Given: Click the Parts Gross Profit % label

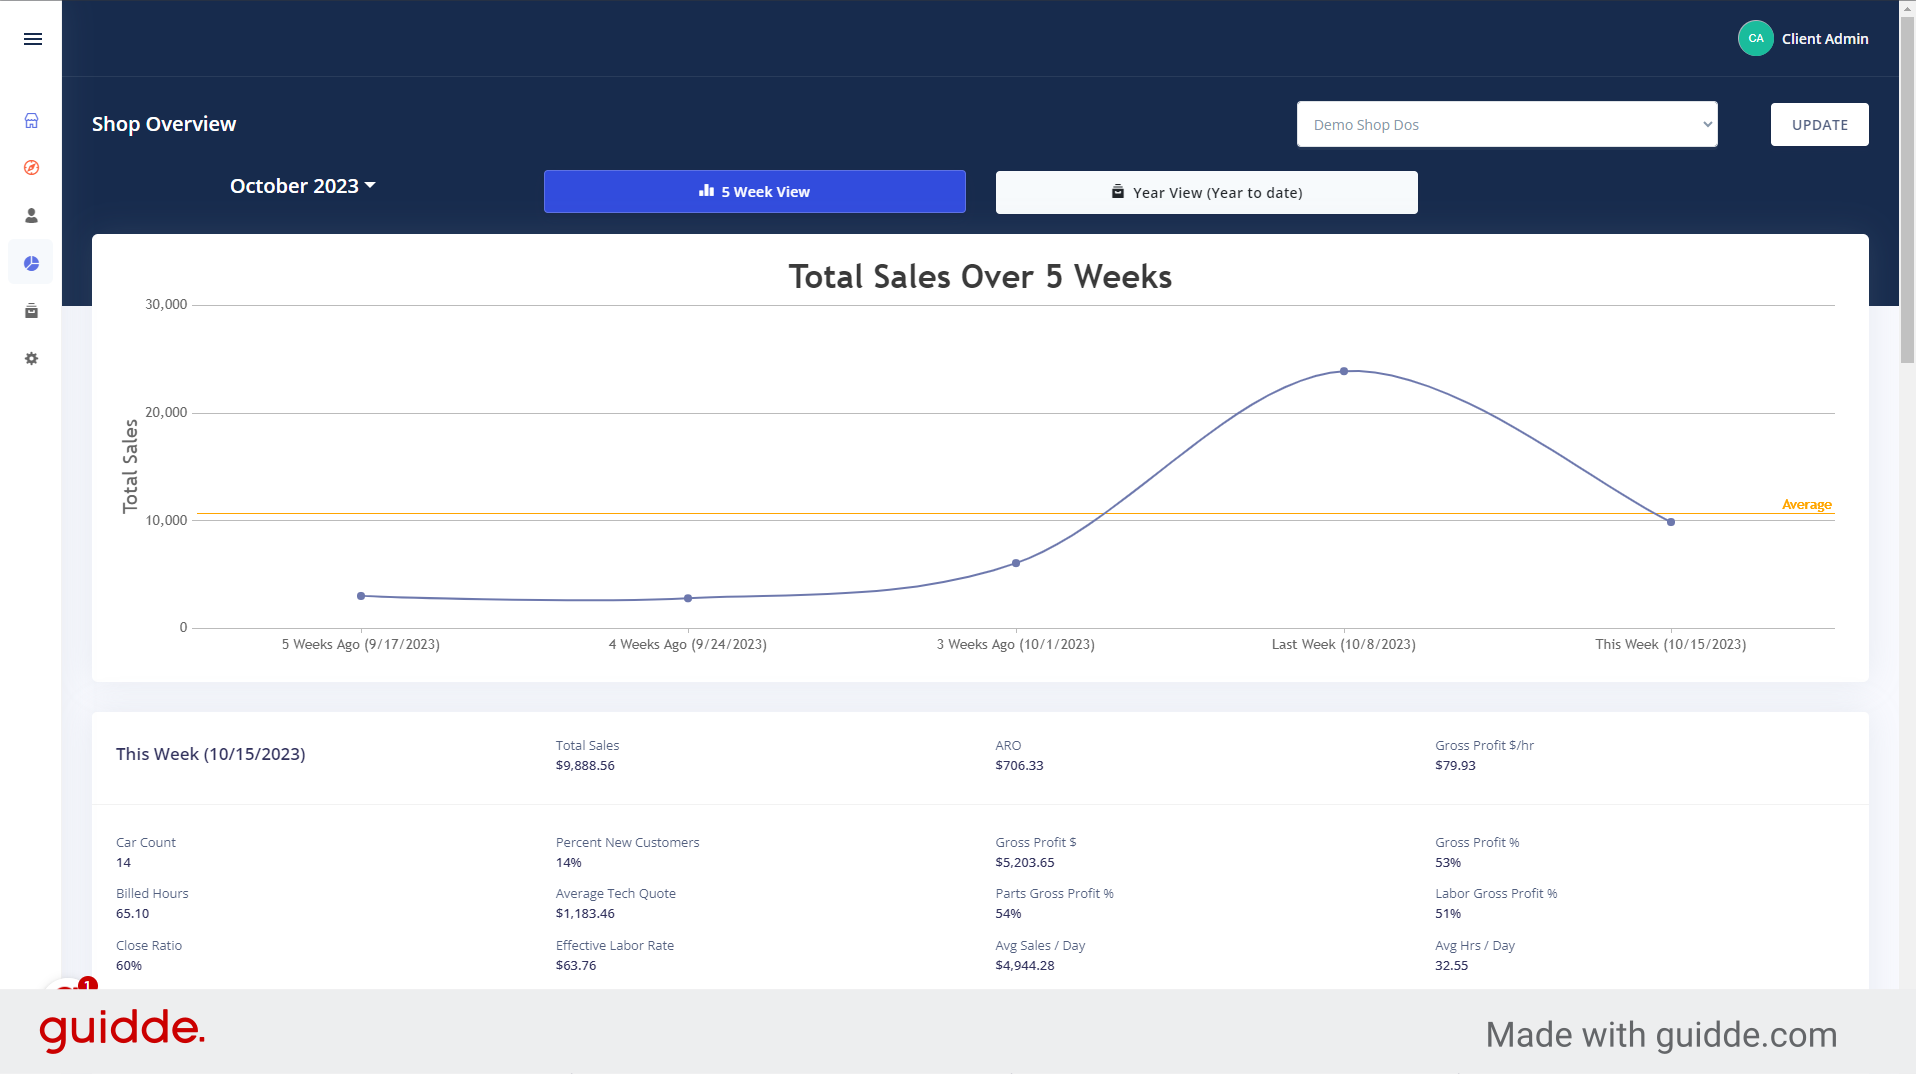Looking at the screenshot, I should tap(1054, 894).
